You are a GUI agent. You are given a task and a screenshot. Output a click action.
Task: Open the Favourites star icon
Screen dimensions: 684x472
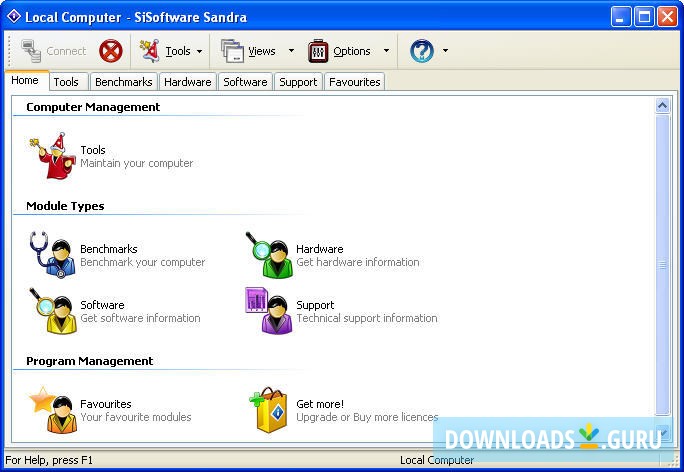[x=53, y=410]
